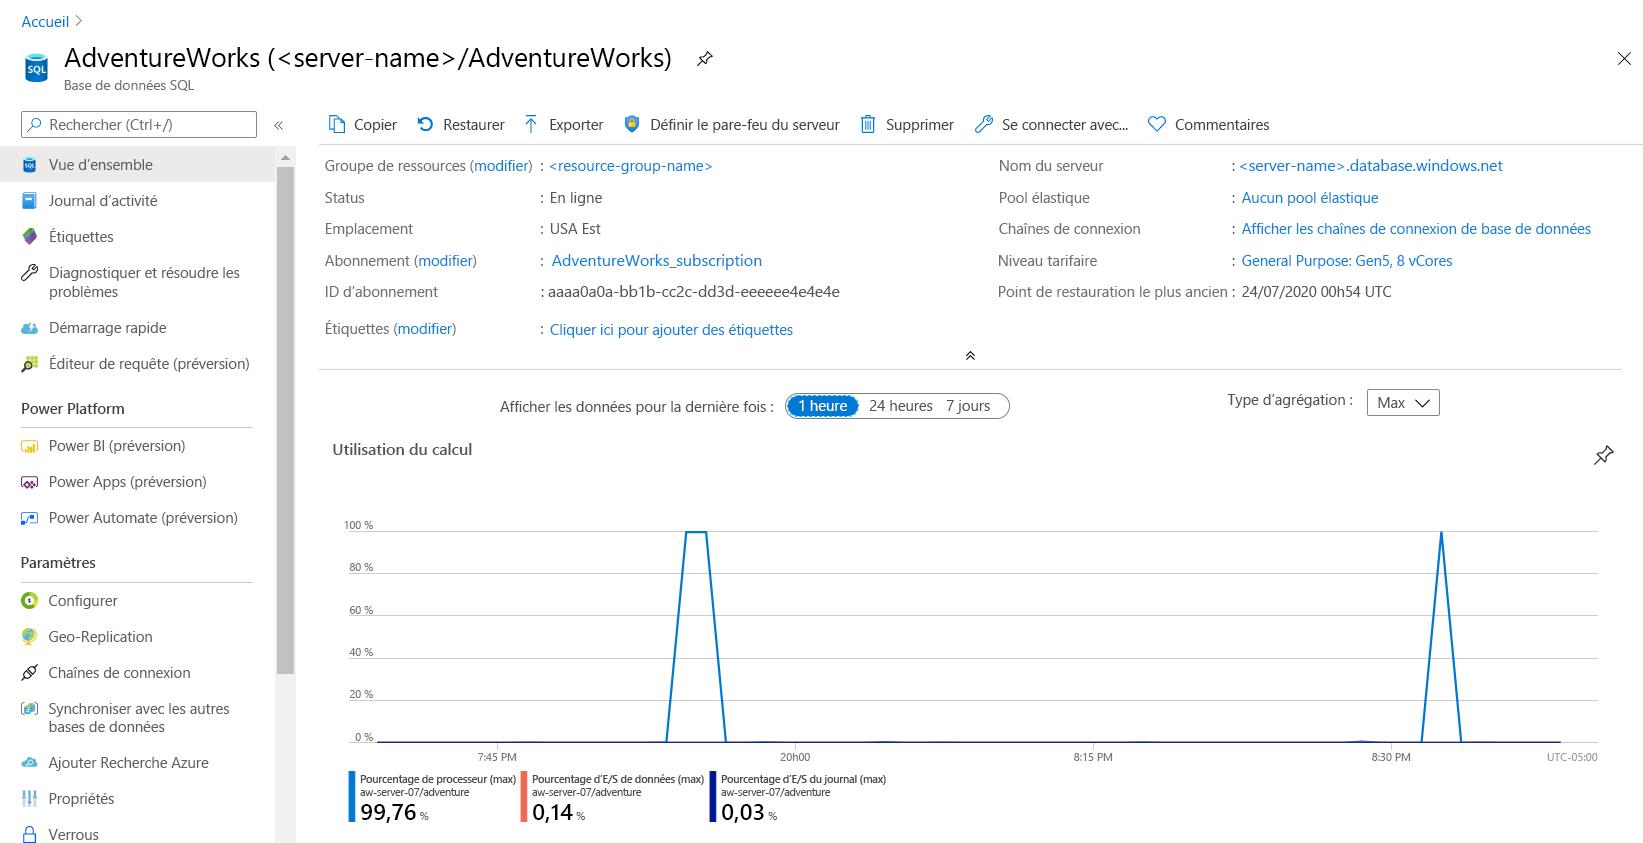Focus the Rechercher (Ctrl+/) search box
Screen dimensions: 1643x843
[139, 125]
